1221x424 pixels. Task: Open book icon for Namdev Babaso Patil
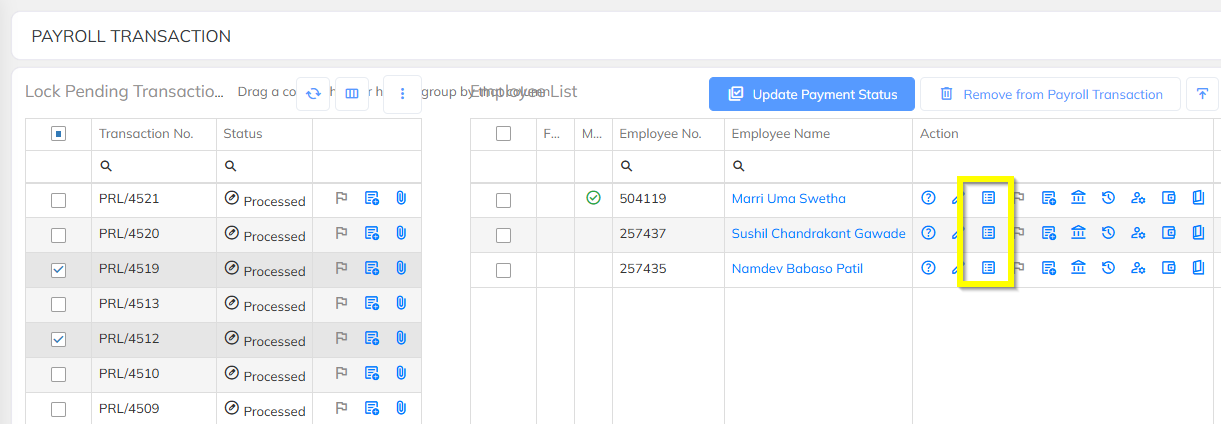1198,268
